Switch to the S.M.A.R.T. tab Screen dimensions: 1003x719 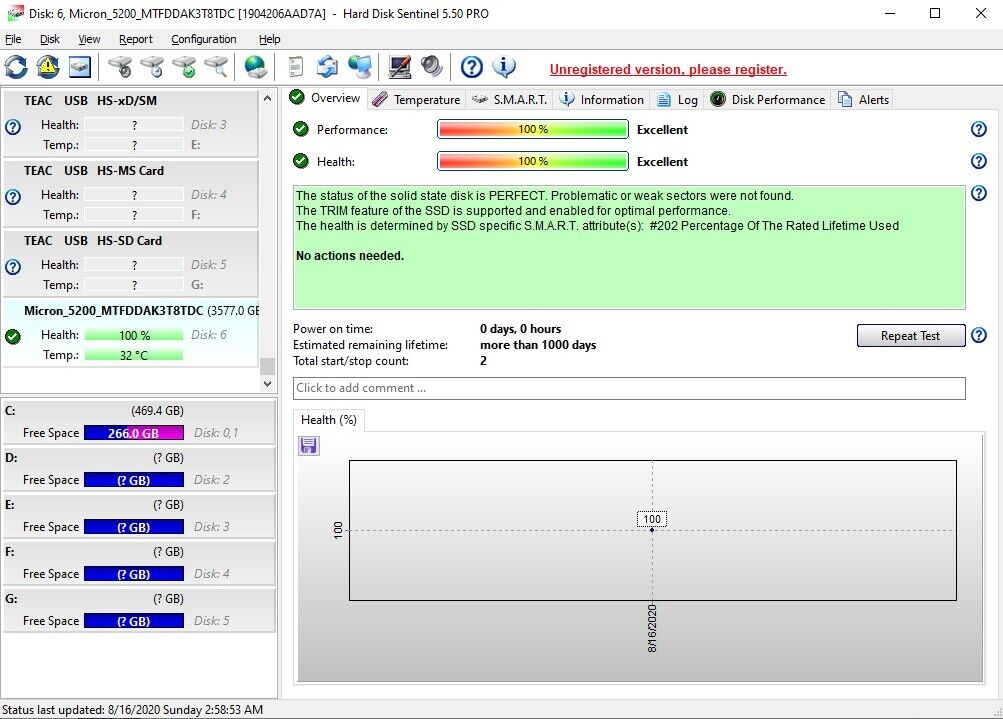[519, 99]
